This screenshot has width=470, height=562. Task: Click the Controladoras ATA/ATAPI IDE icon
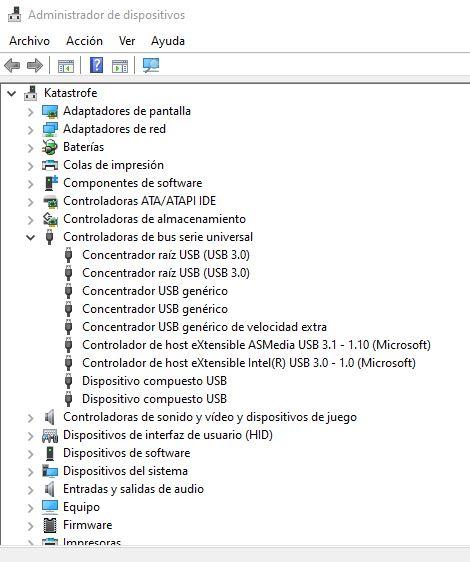click(x=51, y=201)
